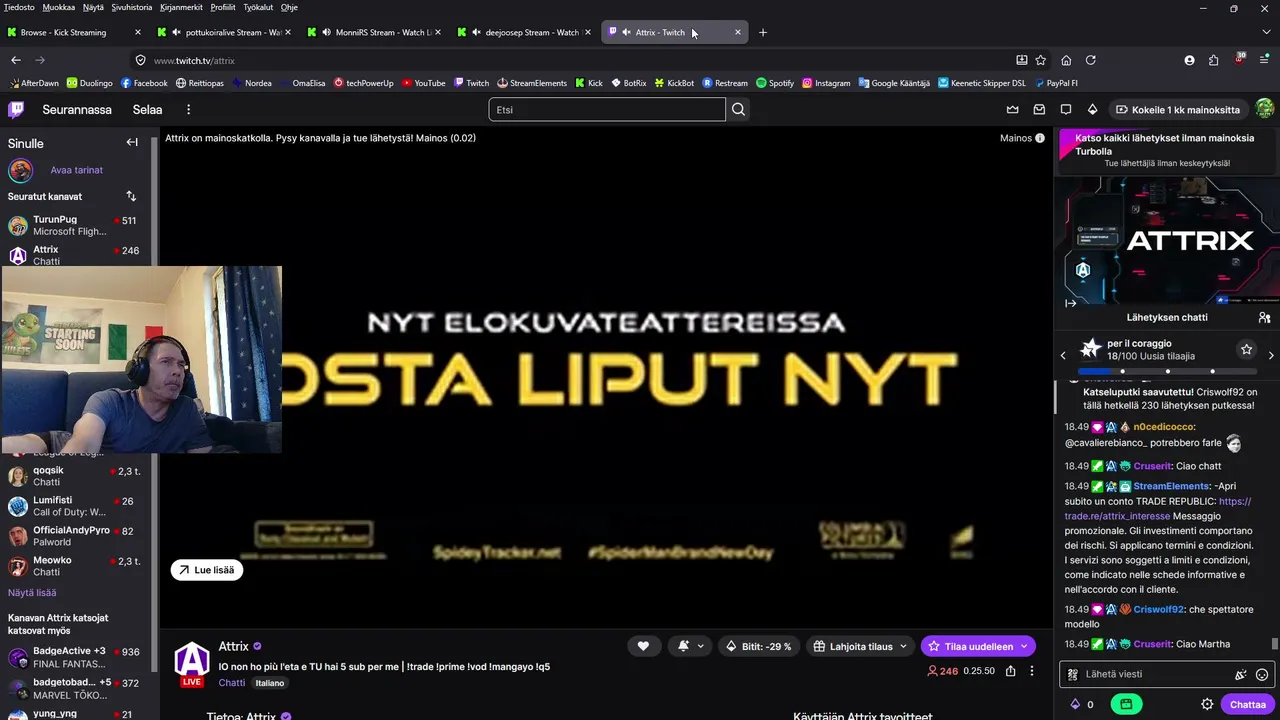The width and height of the screenshot is (1280, 720).
Task: Share the stream with the share icon
Action: (1011, 671)
